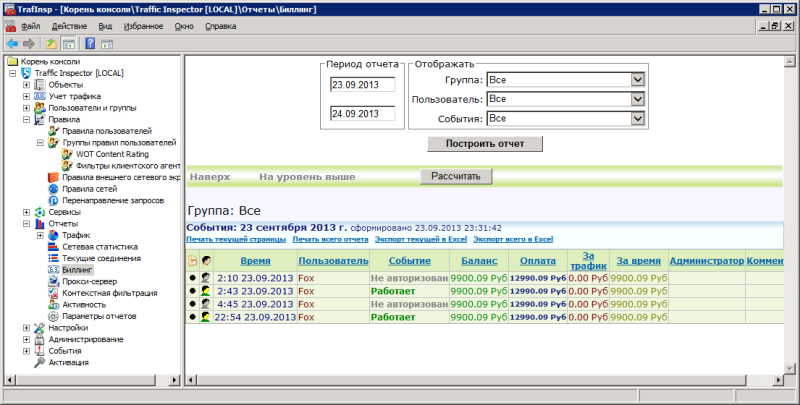Click the Сетевая статистика icon
The image size is (800, 405).
(x=53, y=247)
